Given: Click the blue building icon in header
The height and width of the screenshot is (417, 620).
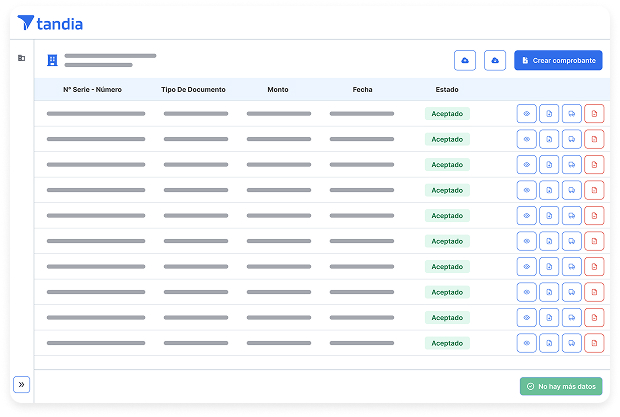Looking at the screenshot, I should (x=52, y=60).
